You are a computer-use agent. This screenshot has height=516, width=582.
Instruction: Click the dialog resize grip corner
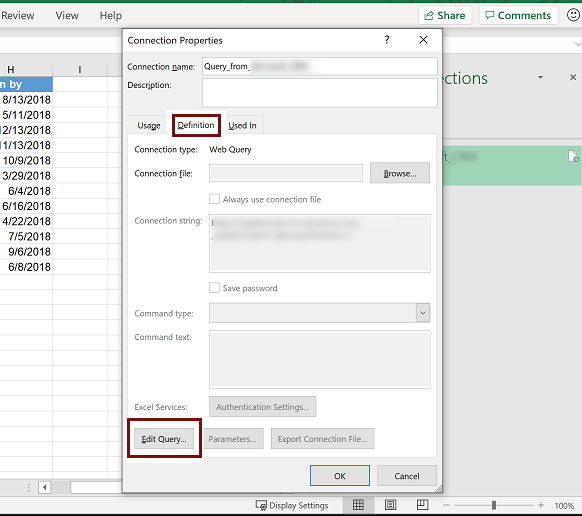coord(438,489)
